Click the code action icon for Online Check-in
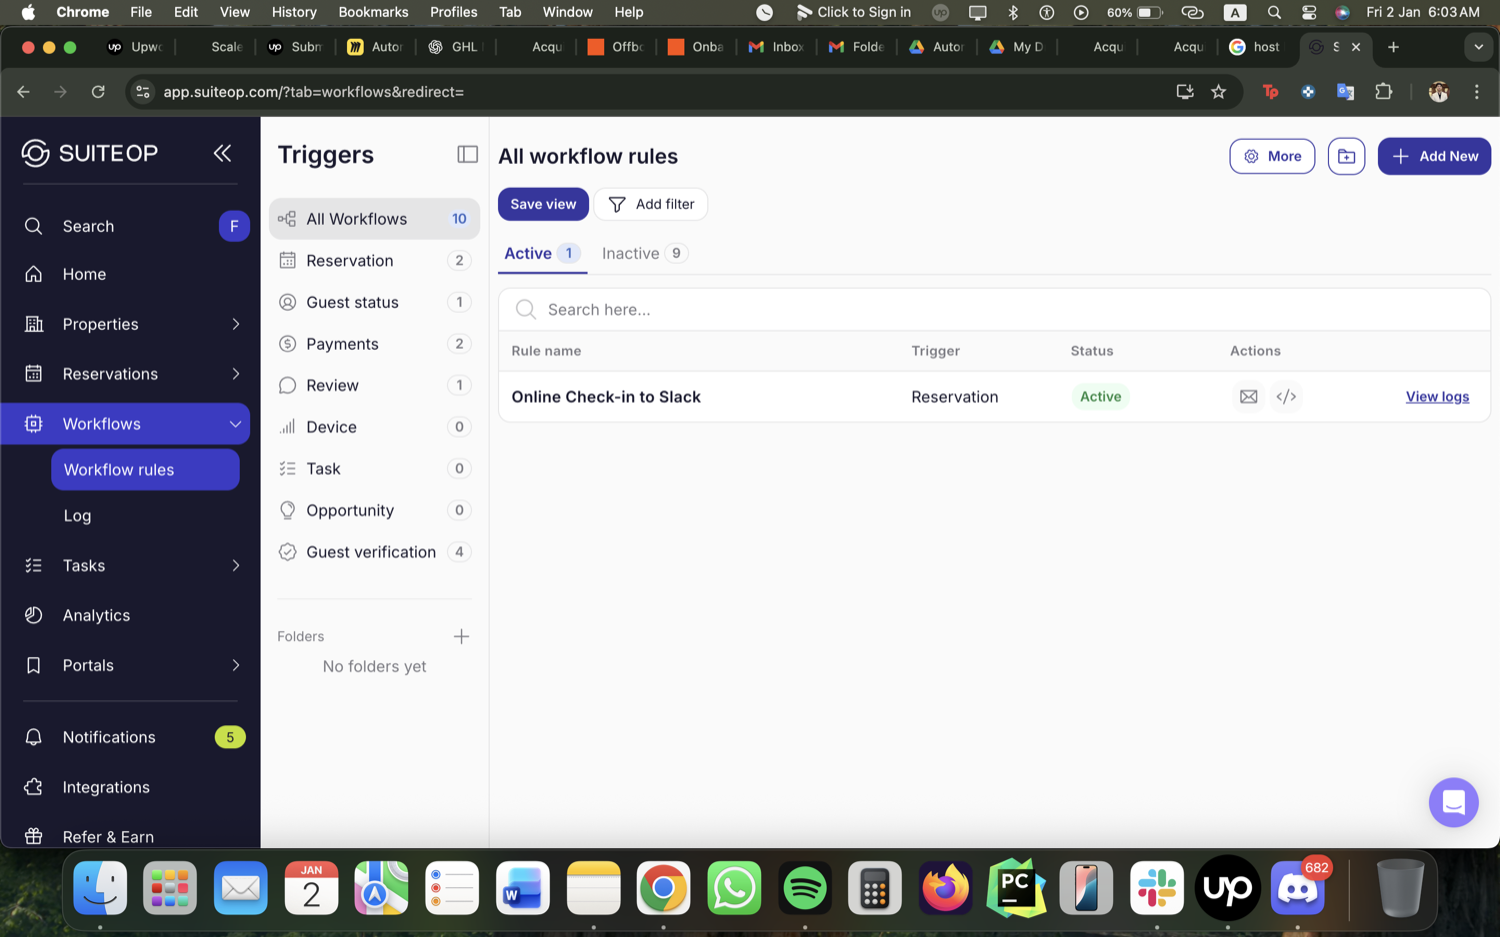Screen dimensions: 1500x937 [1286, 397]
